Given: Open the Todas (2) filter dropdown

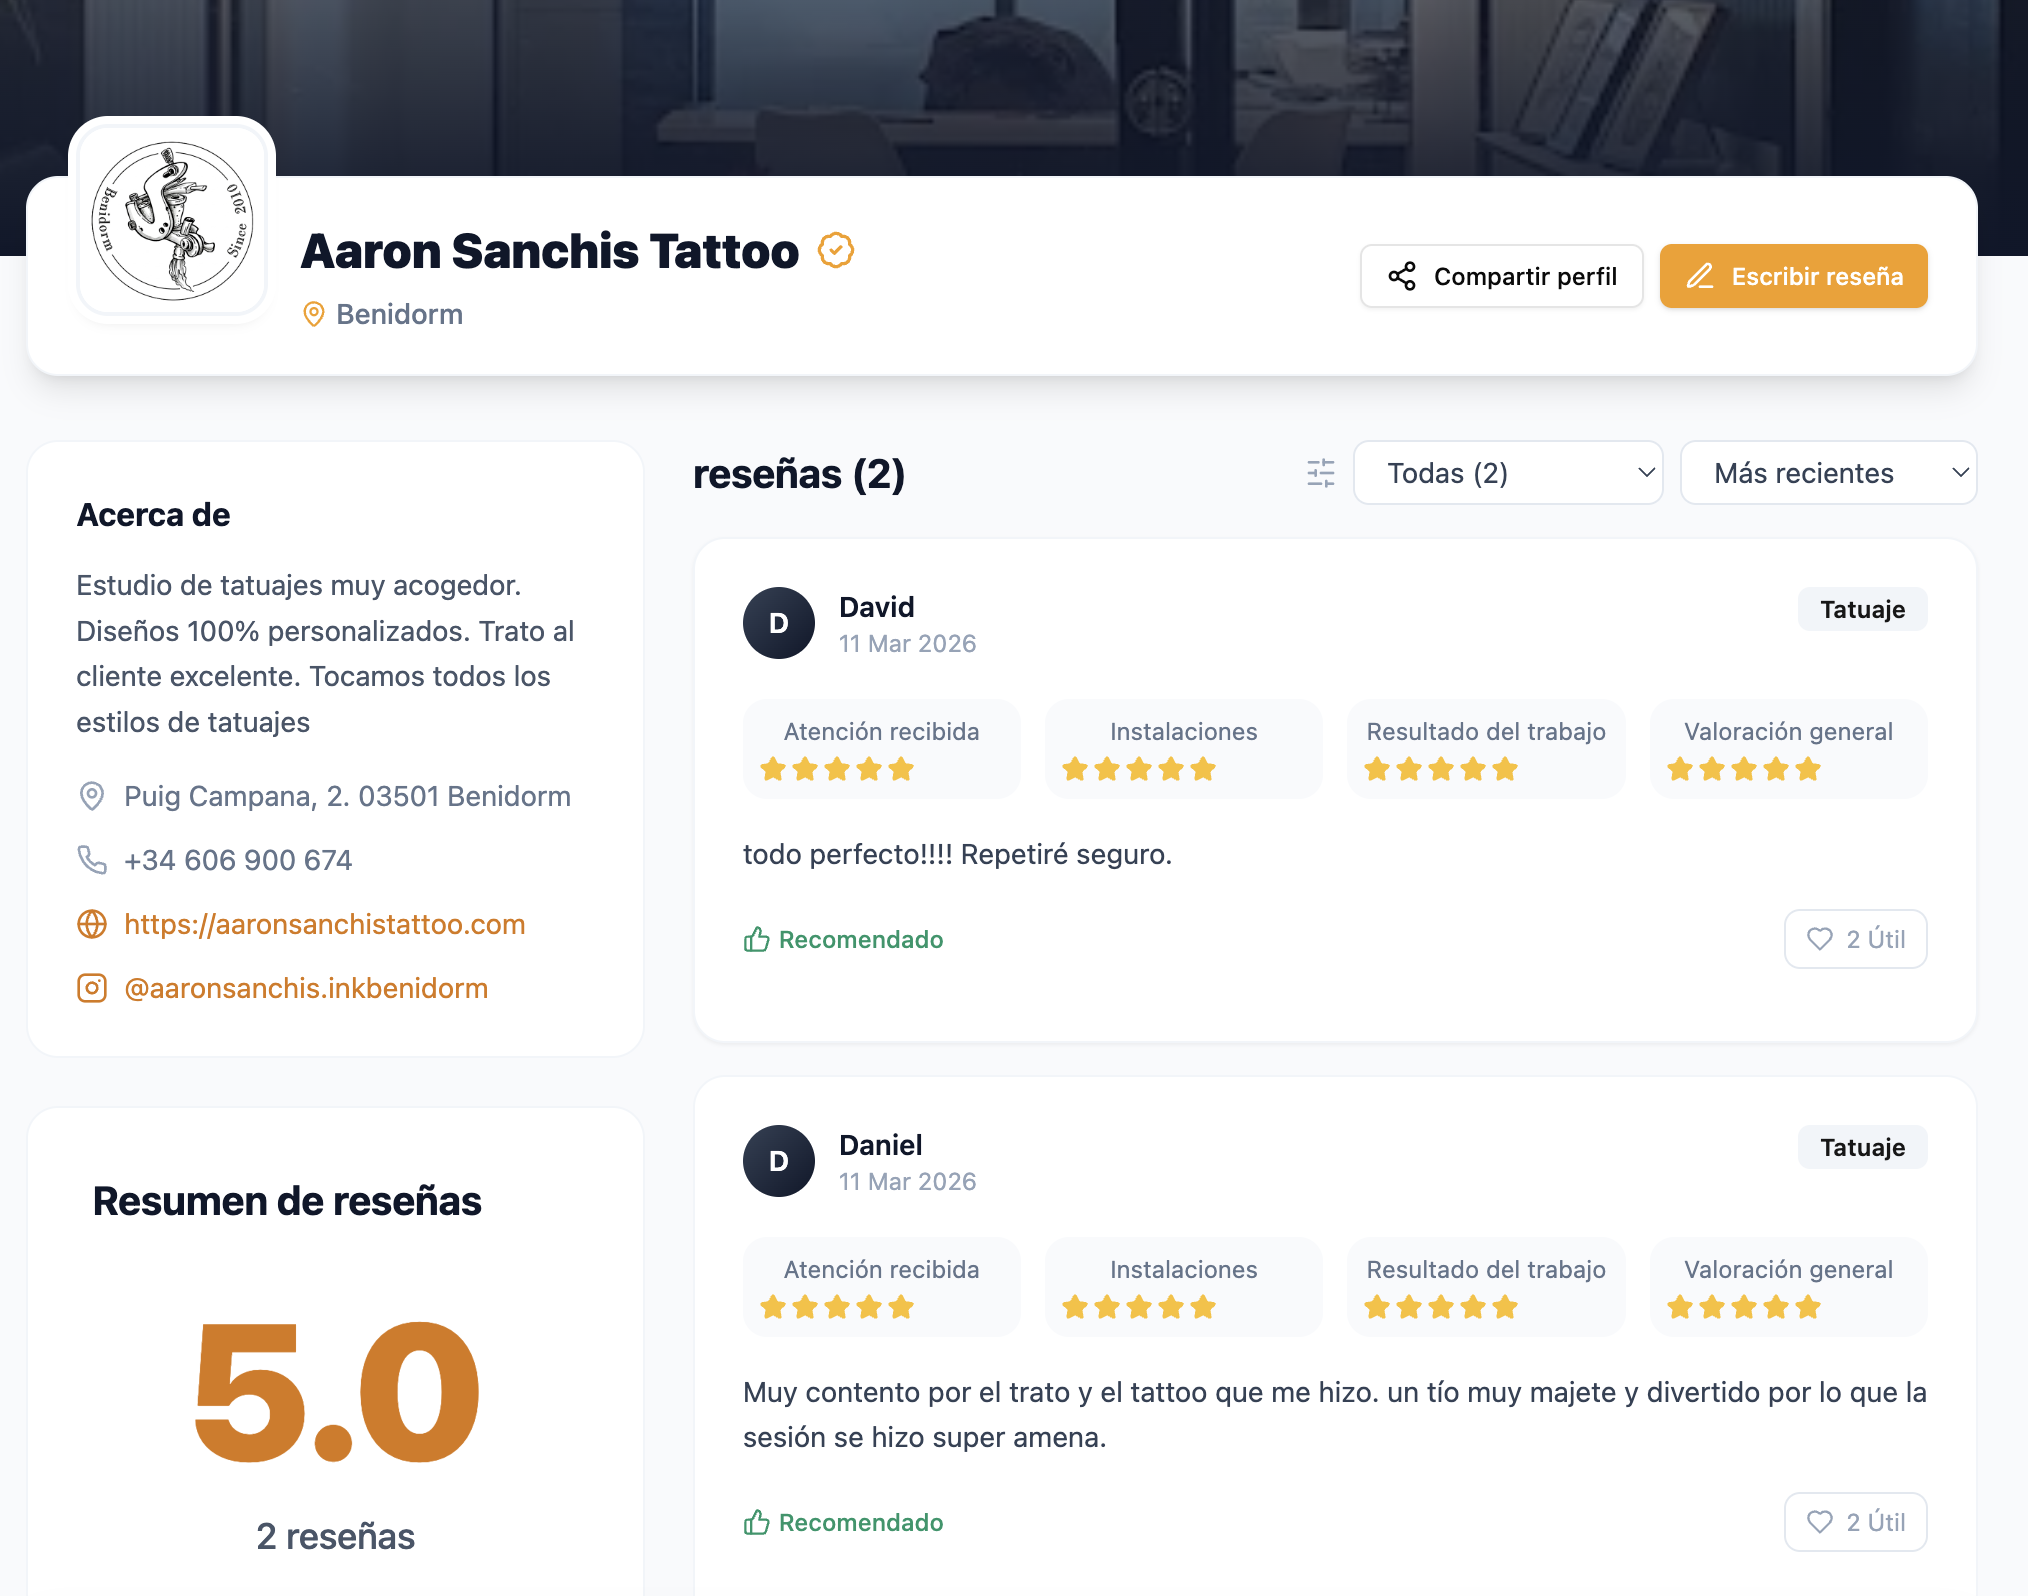Looking at the screenshot, I should coord(1507,473).
